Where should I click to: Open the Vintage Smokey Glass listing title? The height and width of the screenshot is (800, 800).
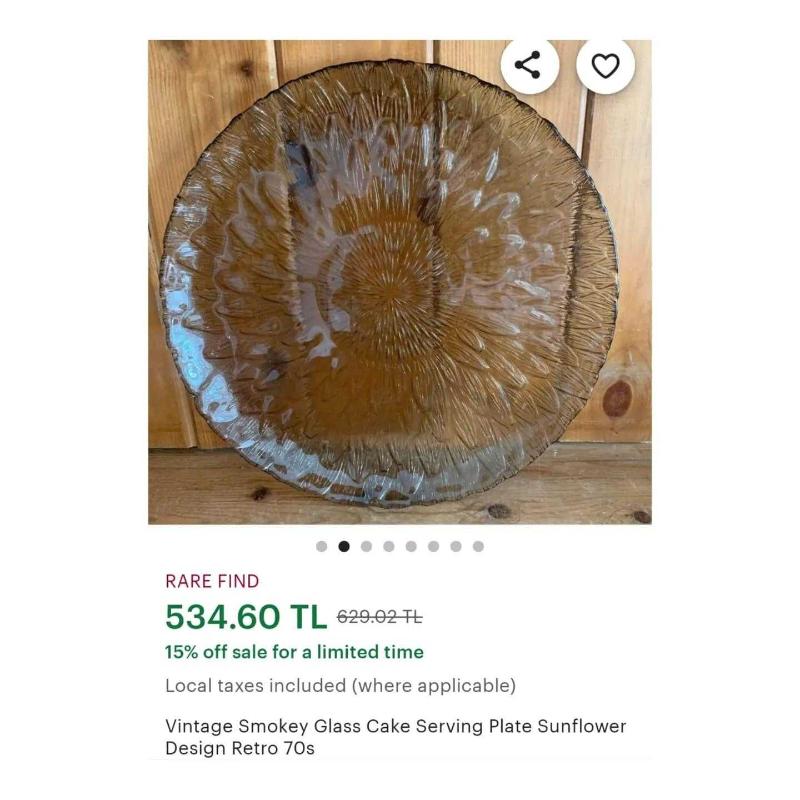(x=395, y=737)
